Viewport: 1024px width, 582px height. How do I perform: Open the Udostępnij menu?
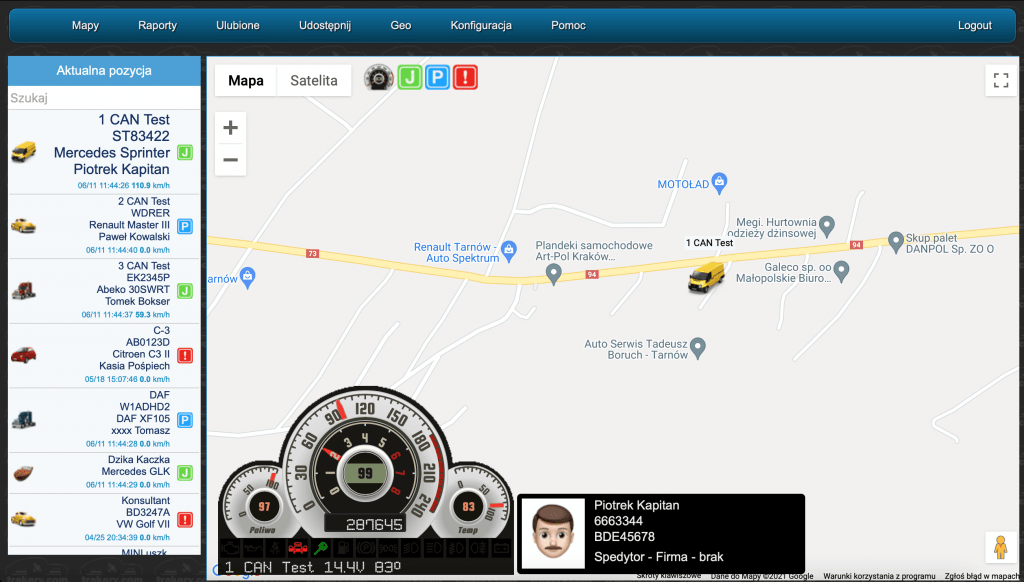(325, 25)
